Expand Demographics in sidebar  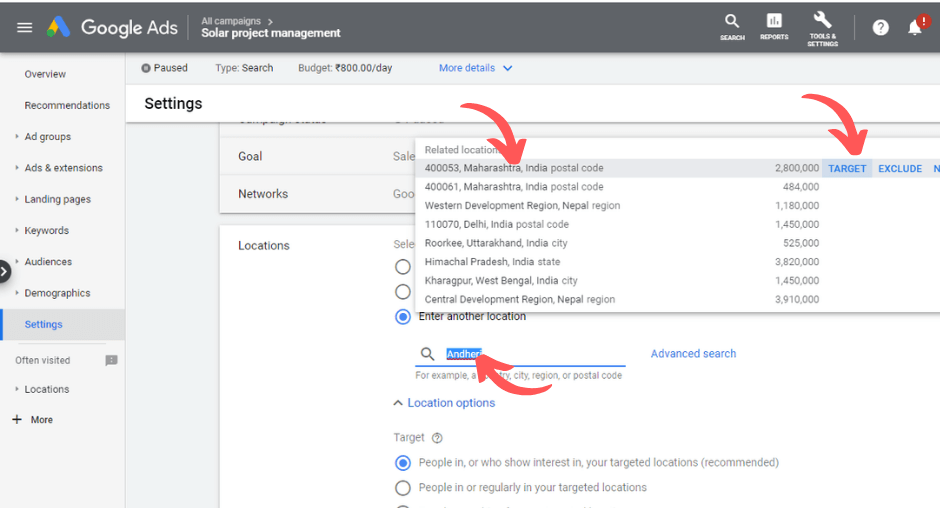17,293
